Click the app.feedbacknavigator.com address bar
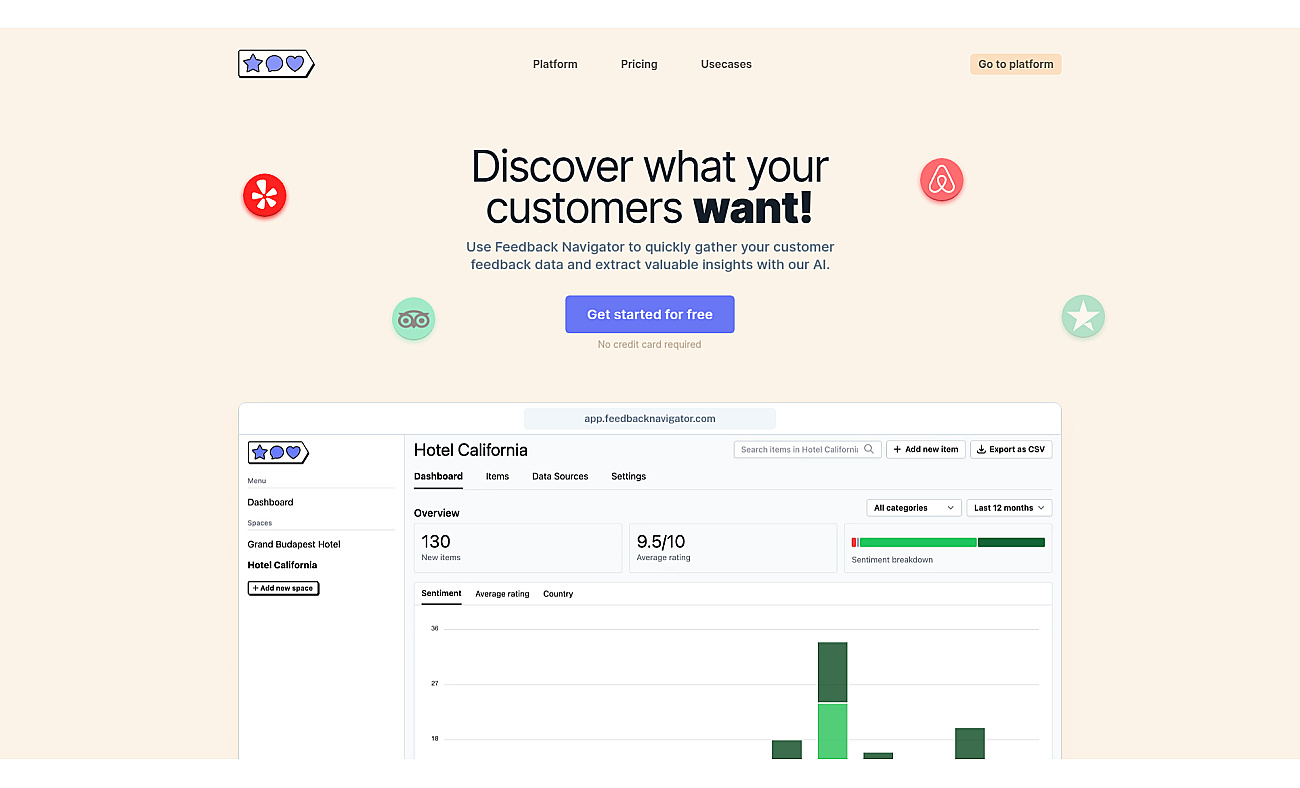Image resolution: width=1300 pixels, height=788 pixels. pos(650,418)
